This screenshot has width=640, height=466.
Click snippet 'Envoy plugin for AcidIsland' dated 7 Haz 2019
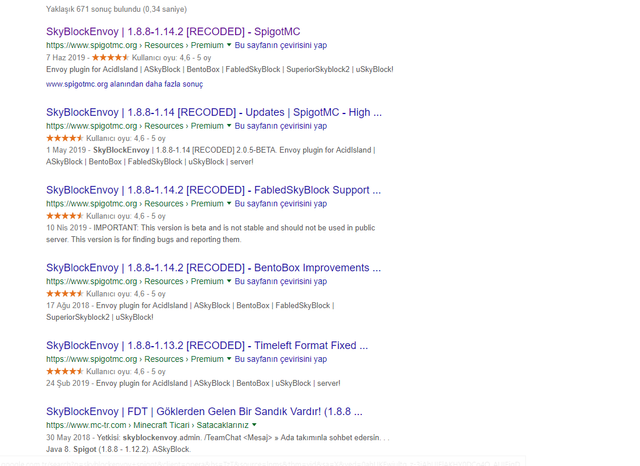[x=220, y=69]
